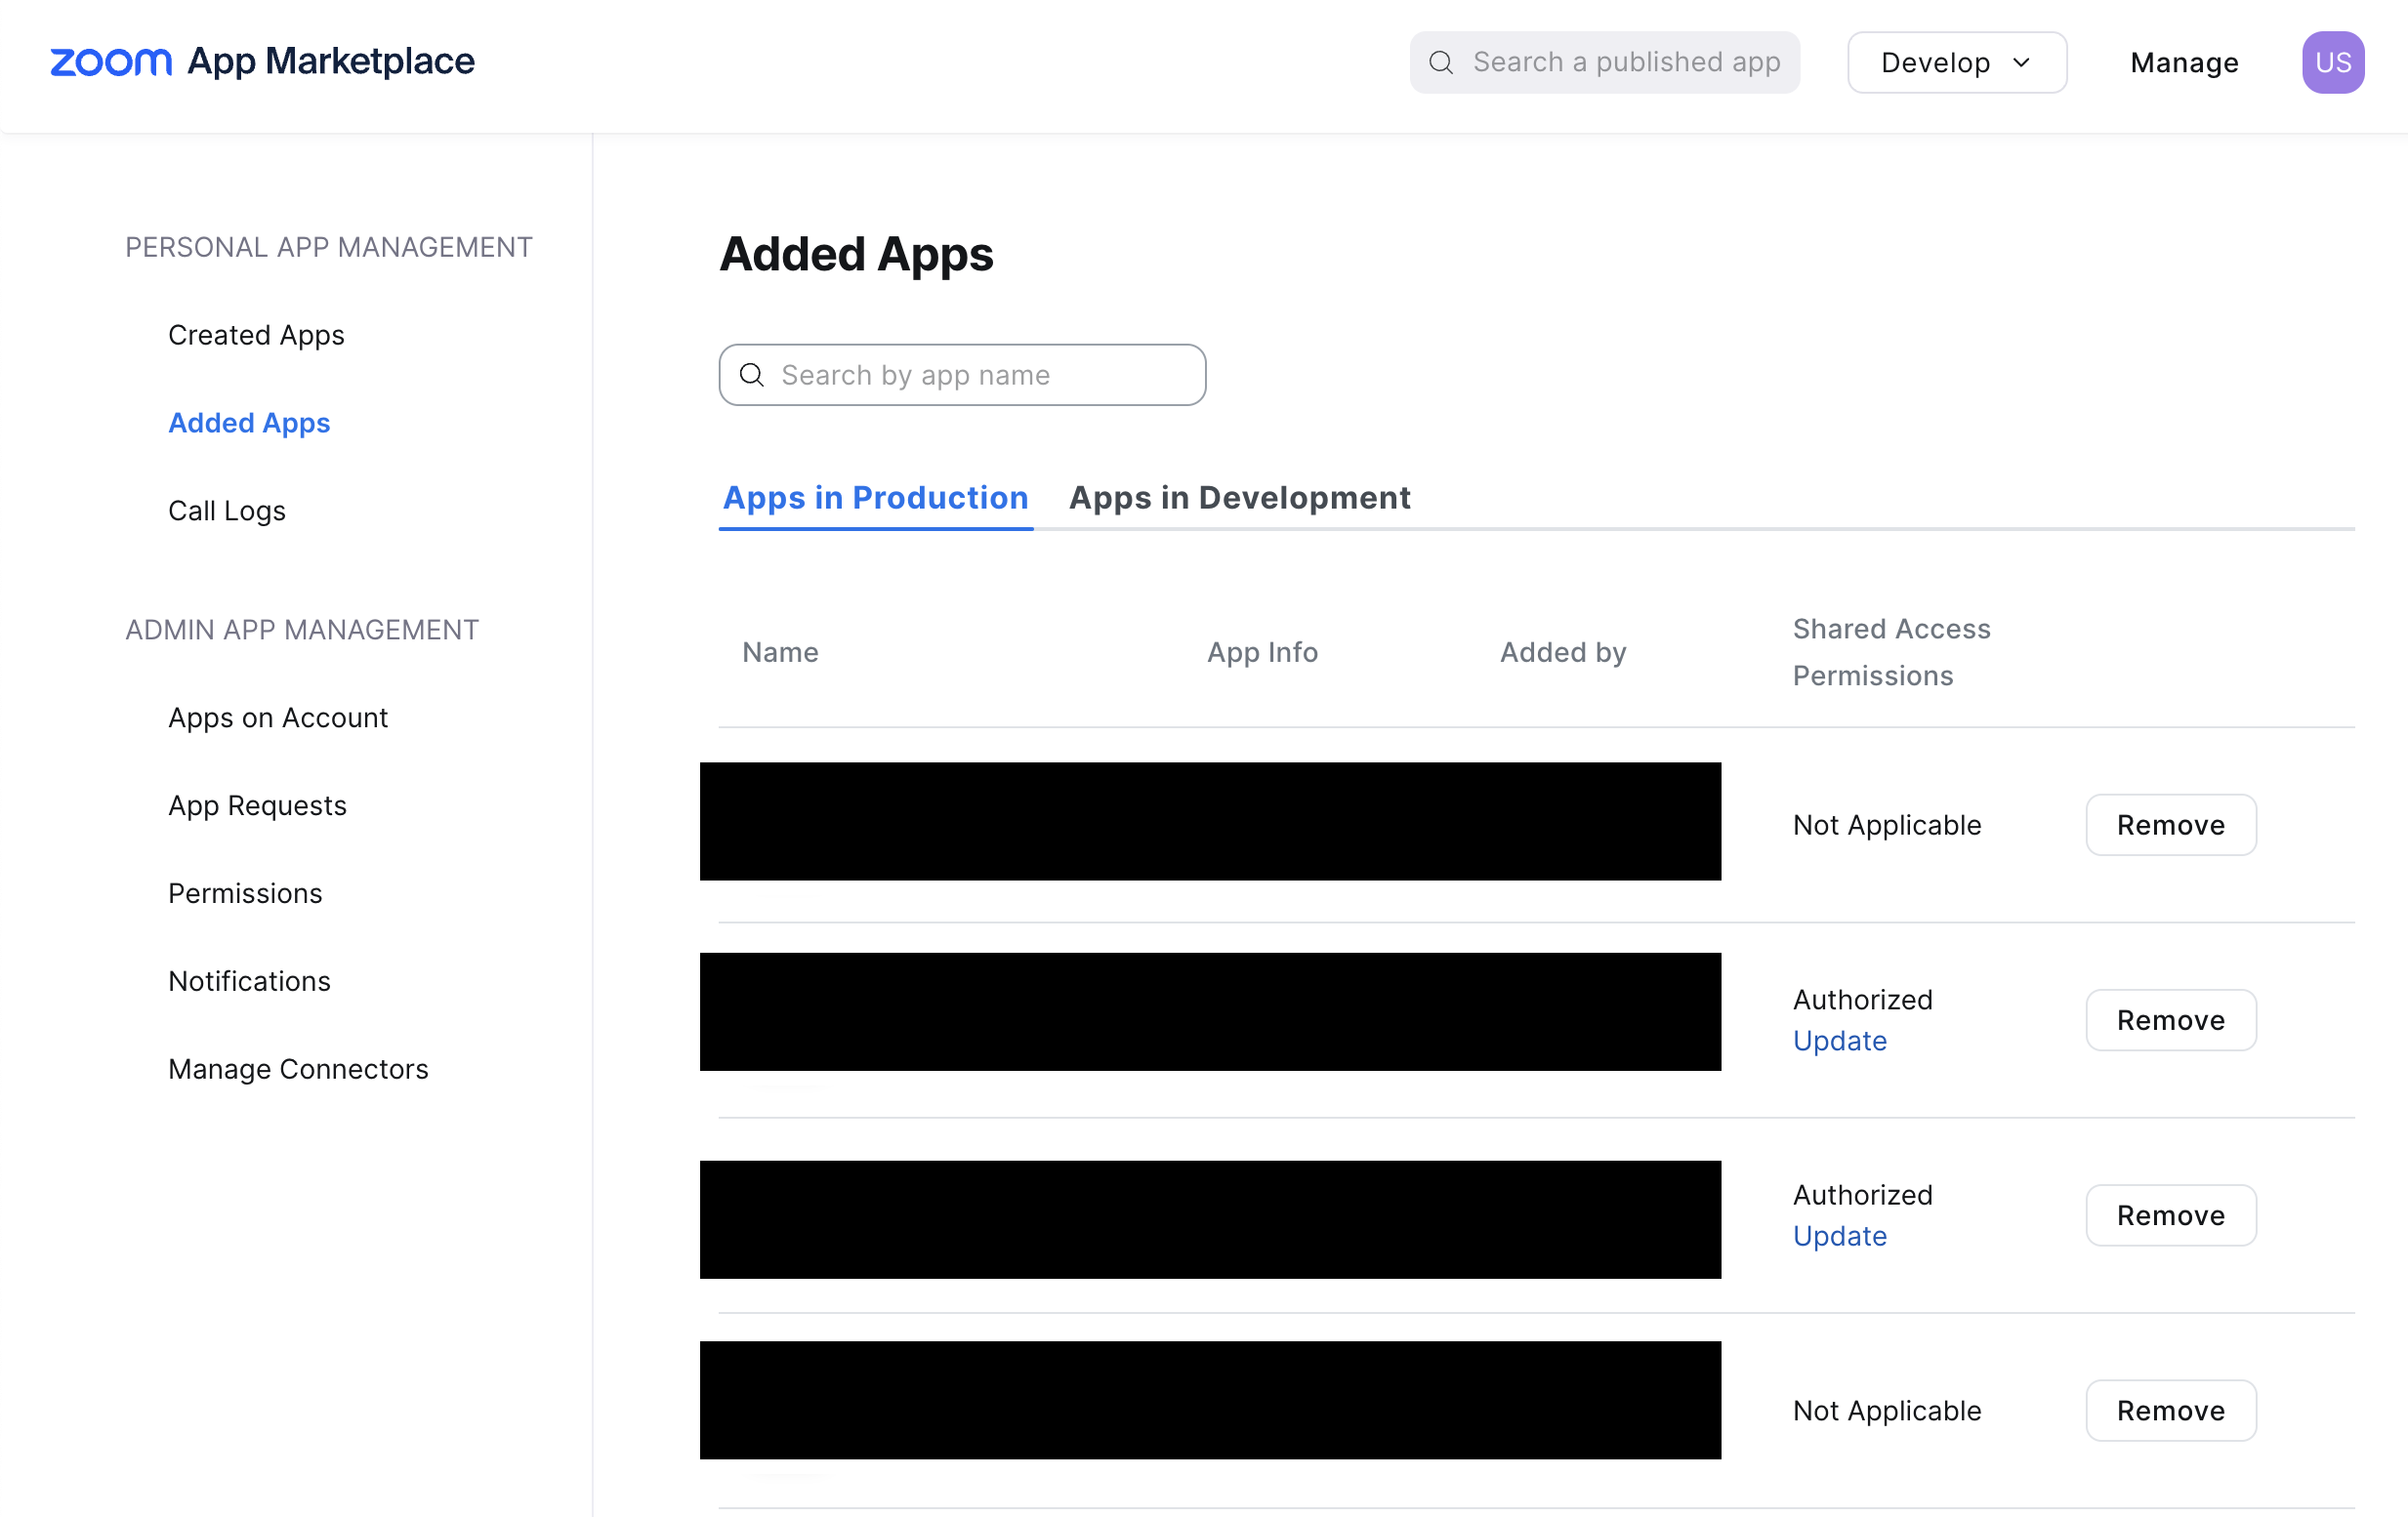Click the magnifier icon in the app name search
The image size is (2408, 1517).
[751, 374]
